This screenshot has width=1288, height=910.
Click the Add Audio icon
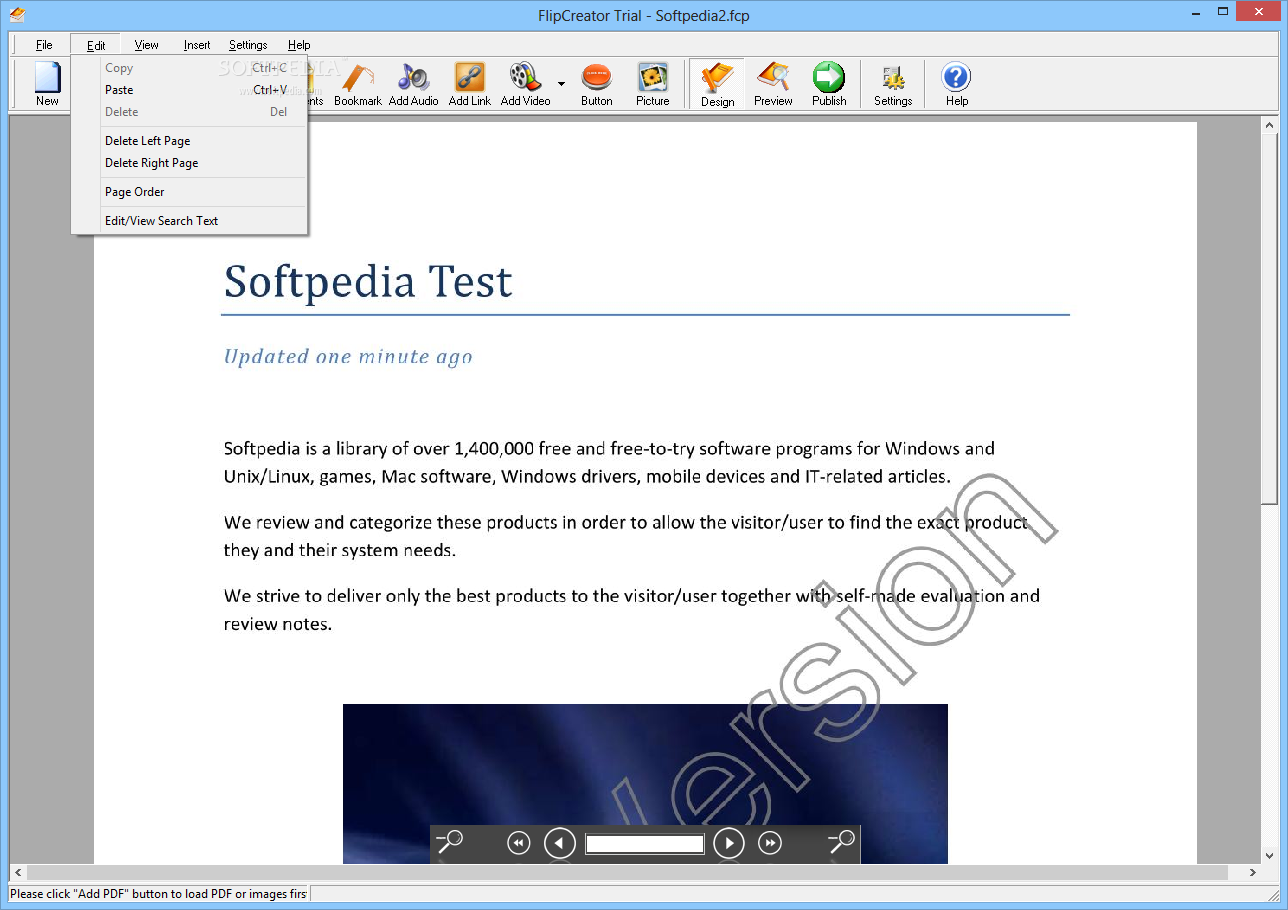[x=413, y=84]
